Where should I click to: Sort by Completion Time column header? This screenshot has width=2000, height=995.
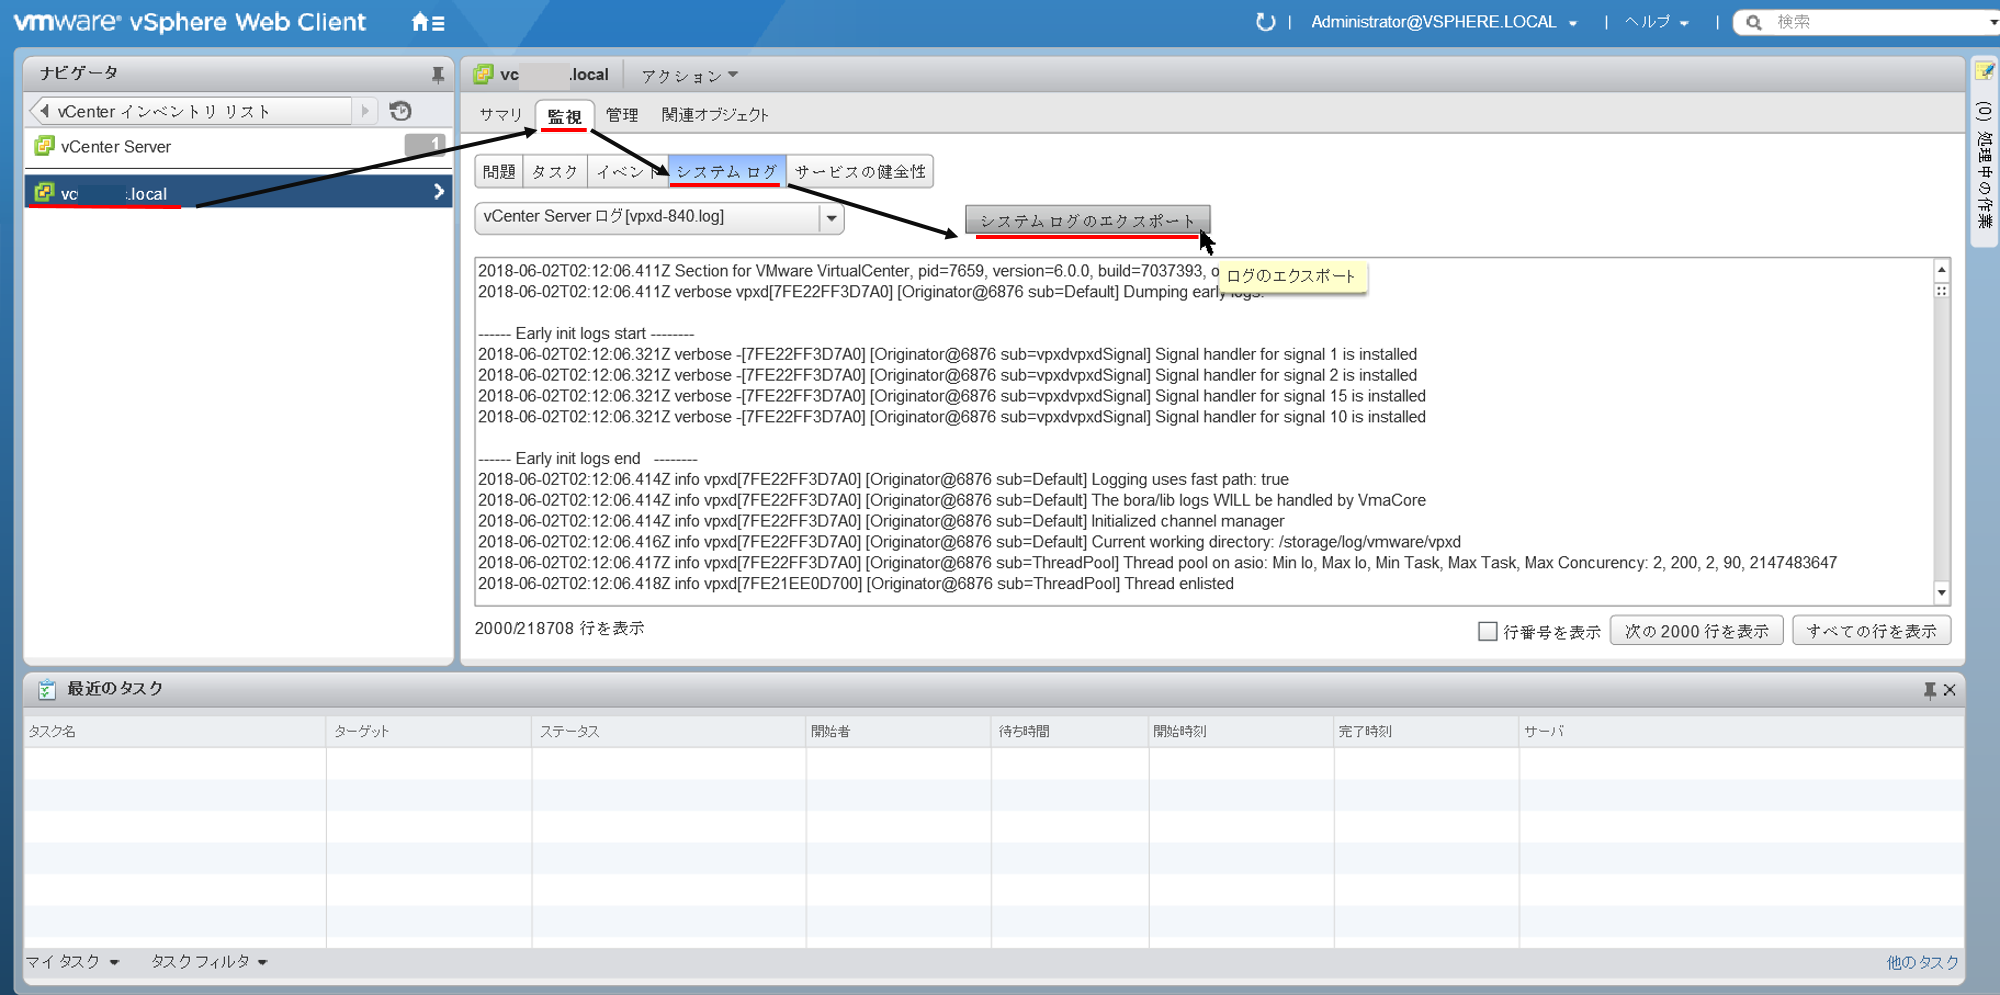pyautogui.click(x=1426, y=732)
